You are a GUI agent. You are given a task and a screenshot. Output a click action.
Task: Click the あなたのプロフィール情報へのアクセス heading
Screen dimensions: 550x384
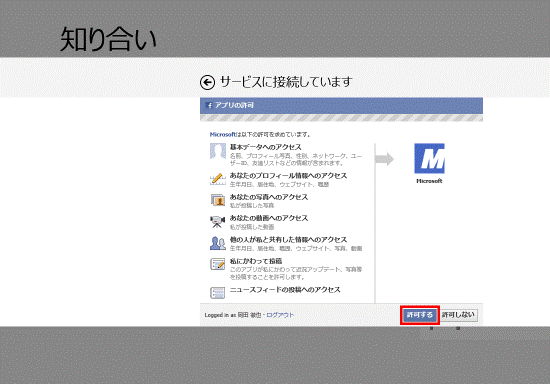(288, 176)
